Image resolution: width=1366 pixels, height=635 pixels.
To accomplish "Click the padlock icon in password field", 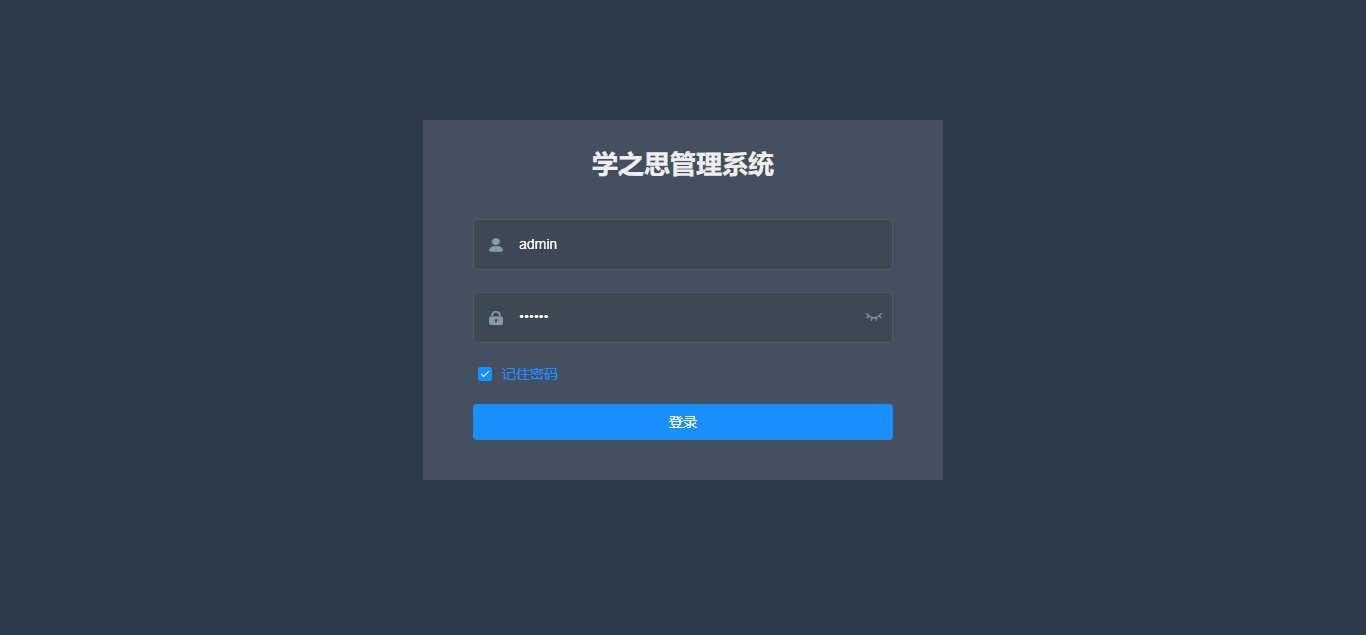I will pyautogui.click(x=495, y=318).
